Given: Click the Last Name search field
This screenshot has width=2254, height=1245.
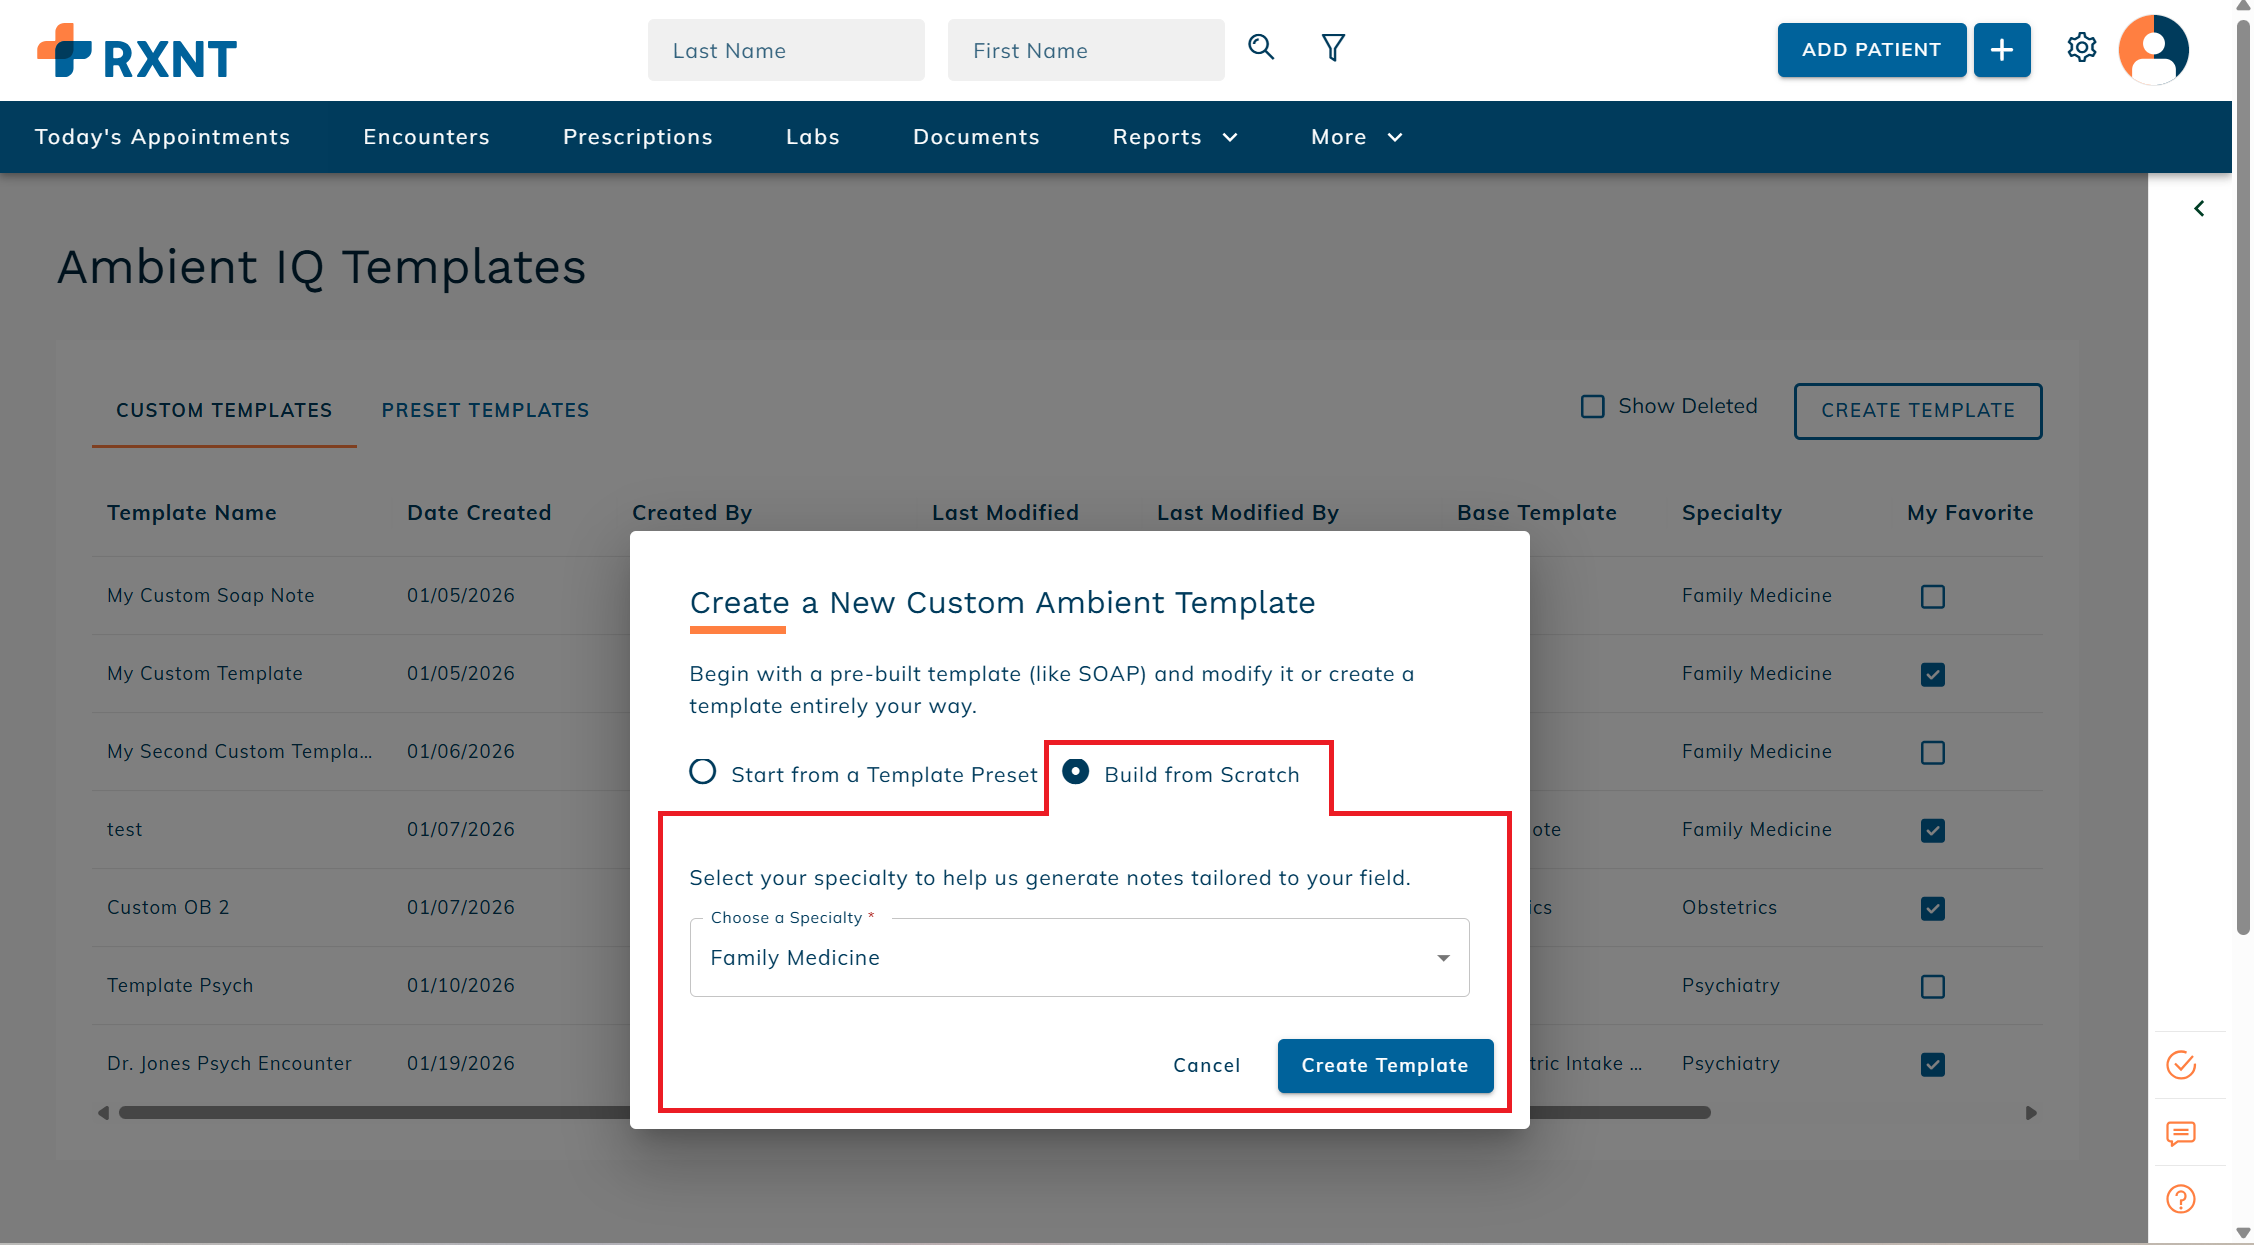Looking at the screenshot, I should 786,50.
